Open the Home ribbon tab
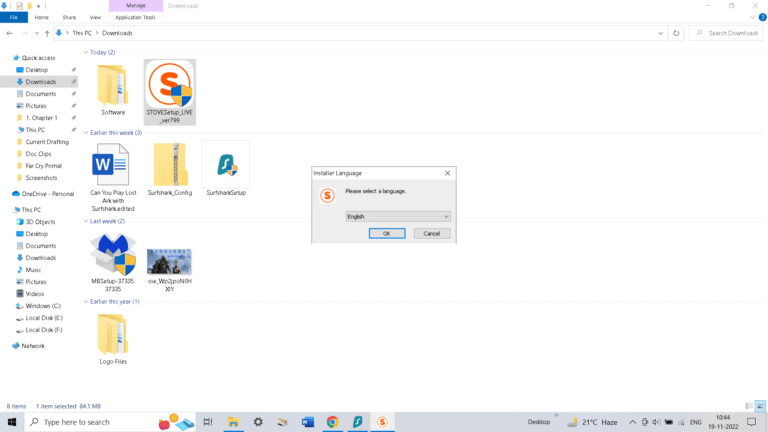Screen dimensions: 768x432 (42, 17)
